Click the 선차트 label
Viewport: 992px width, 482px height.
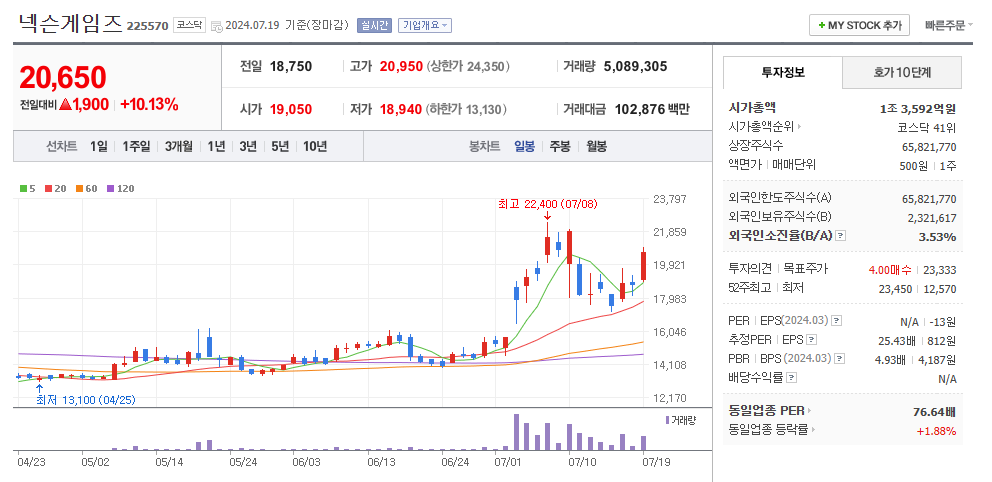(x=61, y=146)
